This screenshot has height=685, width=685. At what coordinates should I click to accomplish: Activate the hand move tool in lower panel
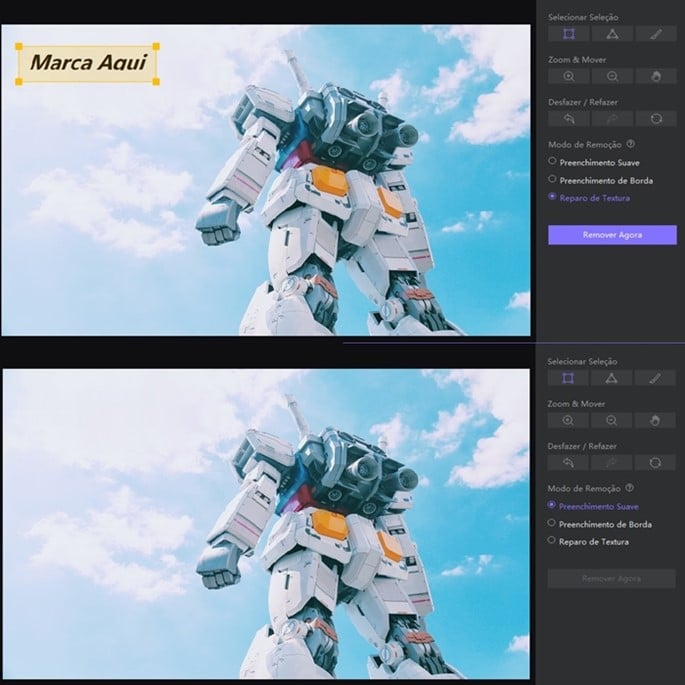tap(656, 421)
